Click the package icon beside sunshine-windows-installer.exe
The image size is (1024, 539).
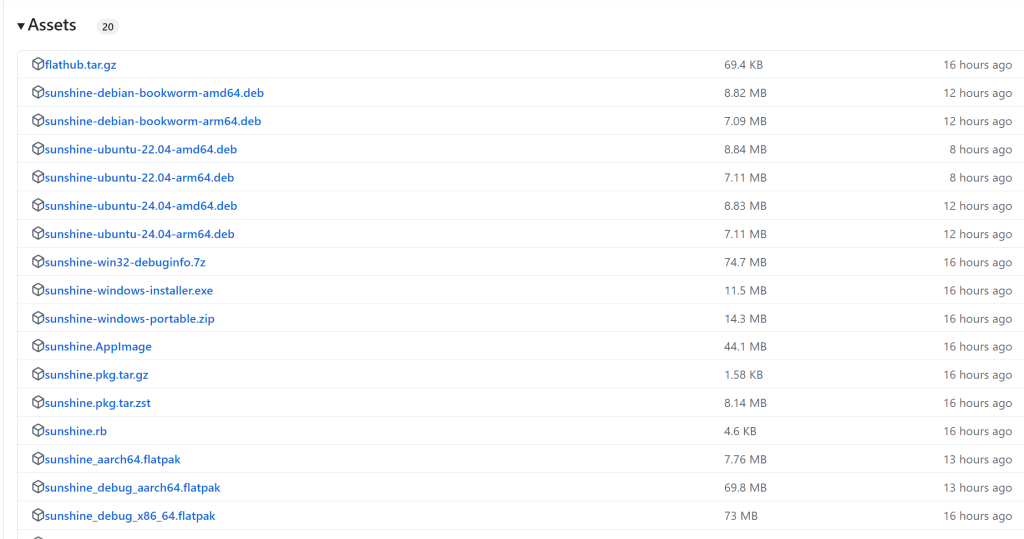[38, 290]
